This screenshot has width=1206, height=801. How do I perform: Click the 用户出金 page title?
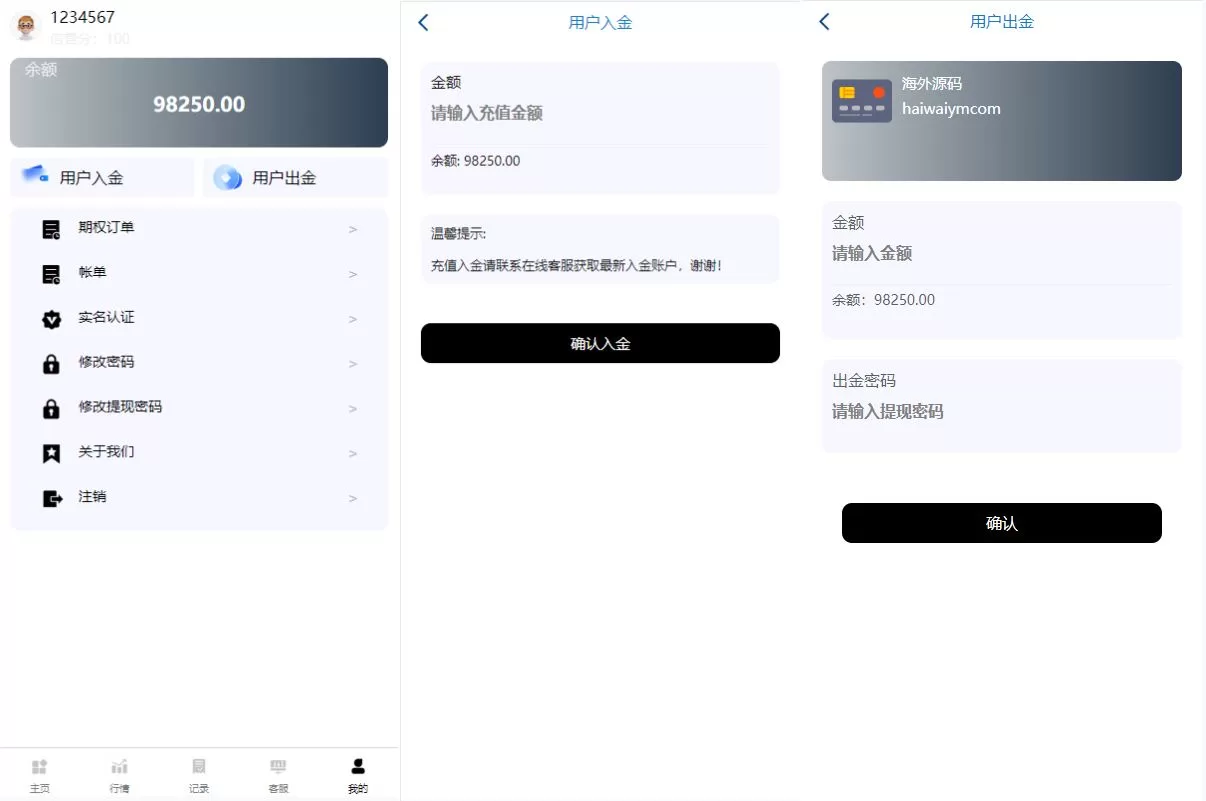point(1002,21)
